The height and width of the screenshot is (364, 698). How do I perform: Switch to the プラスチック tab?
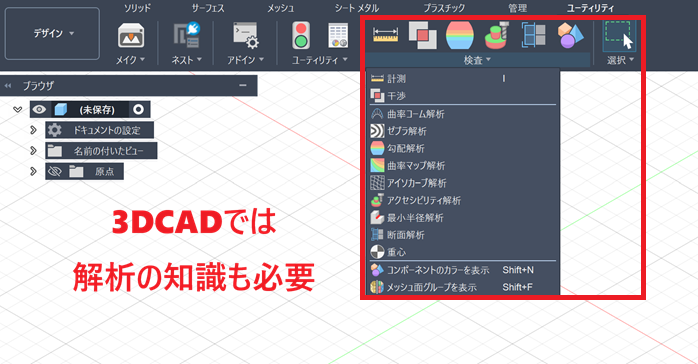point(444,8)
